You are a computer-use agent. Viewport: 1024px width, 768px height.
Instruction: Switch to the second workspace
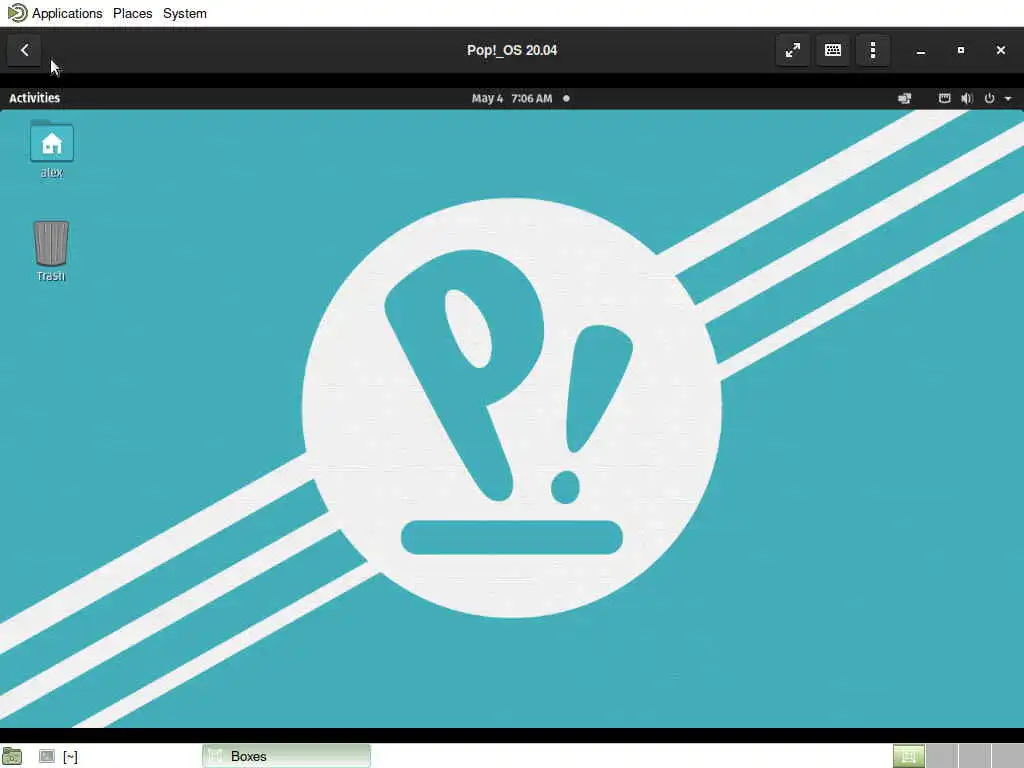[942, 756]
